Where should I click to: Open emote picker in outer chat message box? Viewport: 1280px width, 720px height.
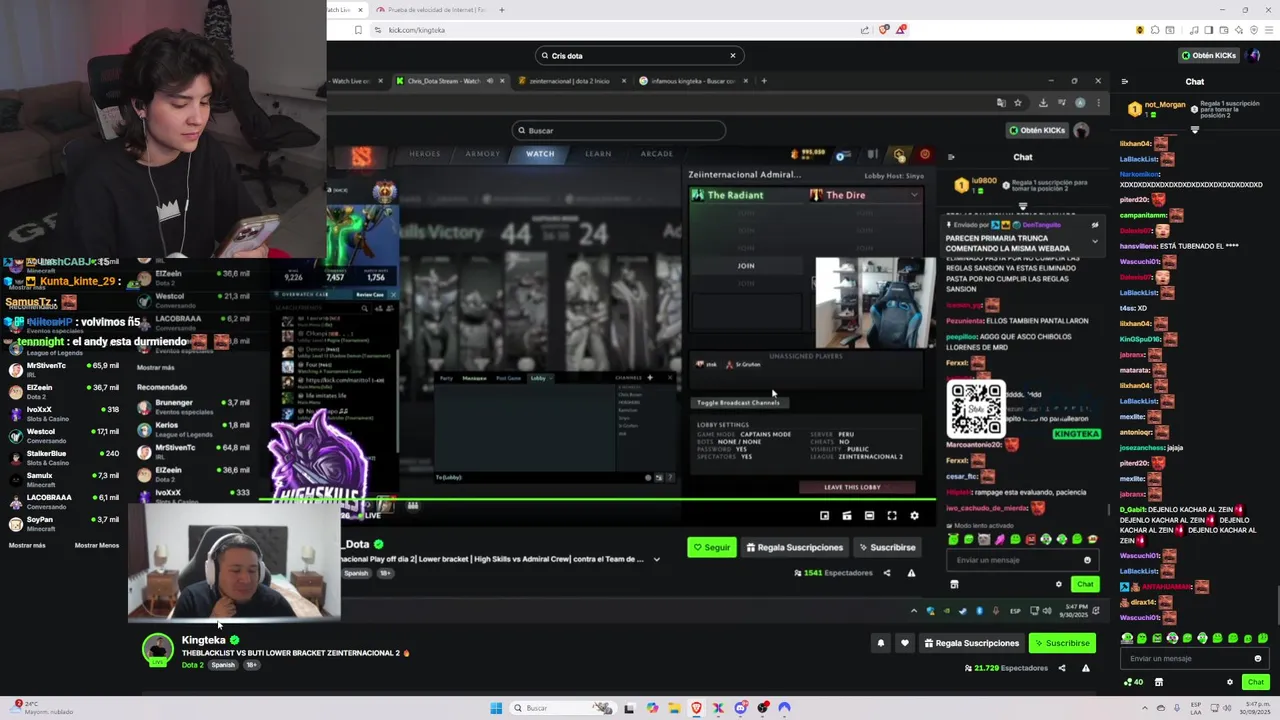1258,658
